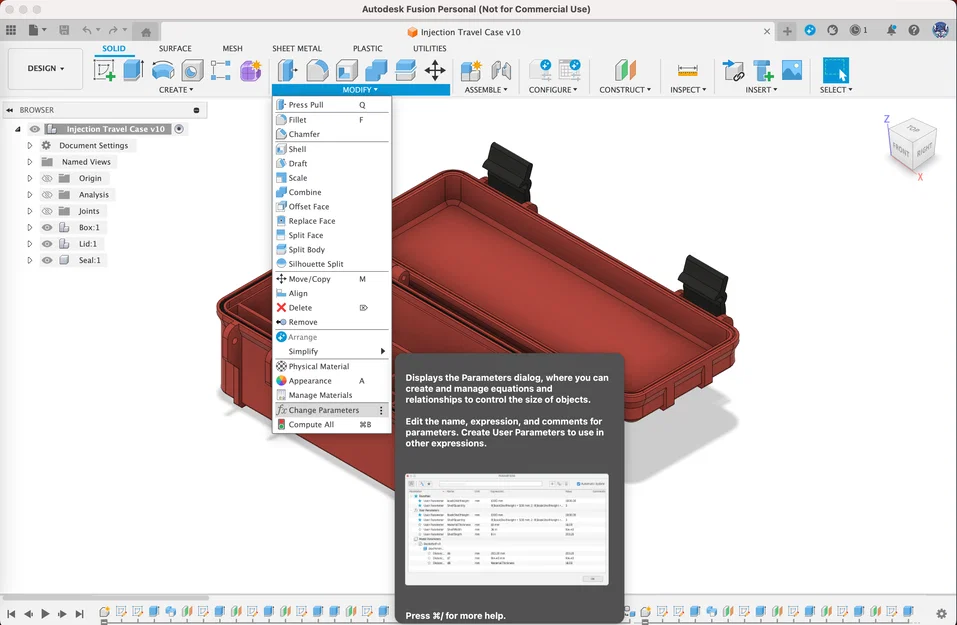The height and width of the screenshot is (625, 957).
Task: Open the CONSTRUCT dropdown menu
Action: [x=625, y=90]
